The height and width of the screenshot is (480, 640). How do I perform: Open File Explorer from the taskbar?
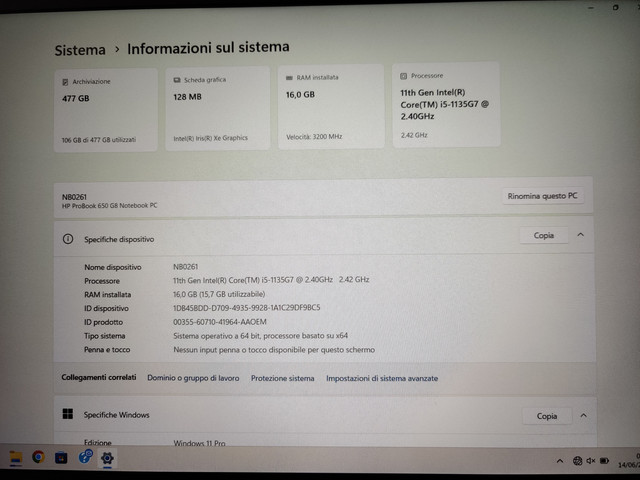[16, 458]
